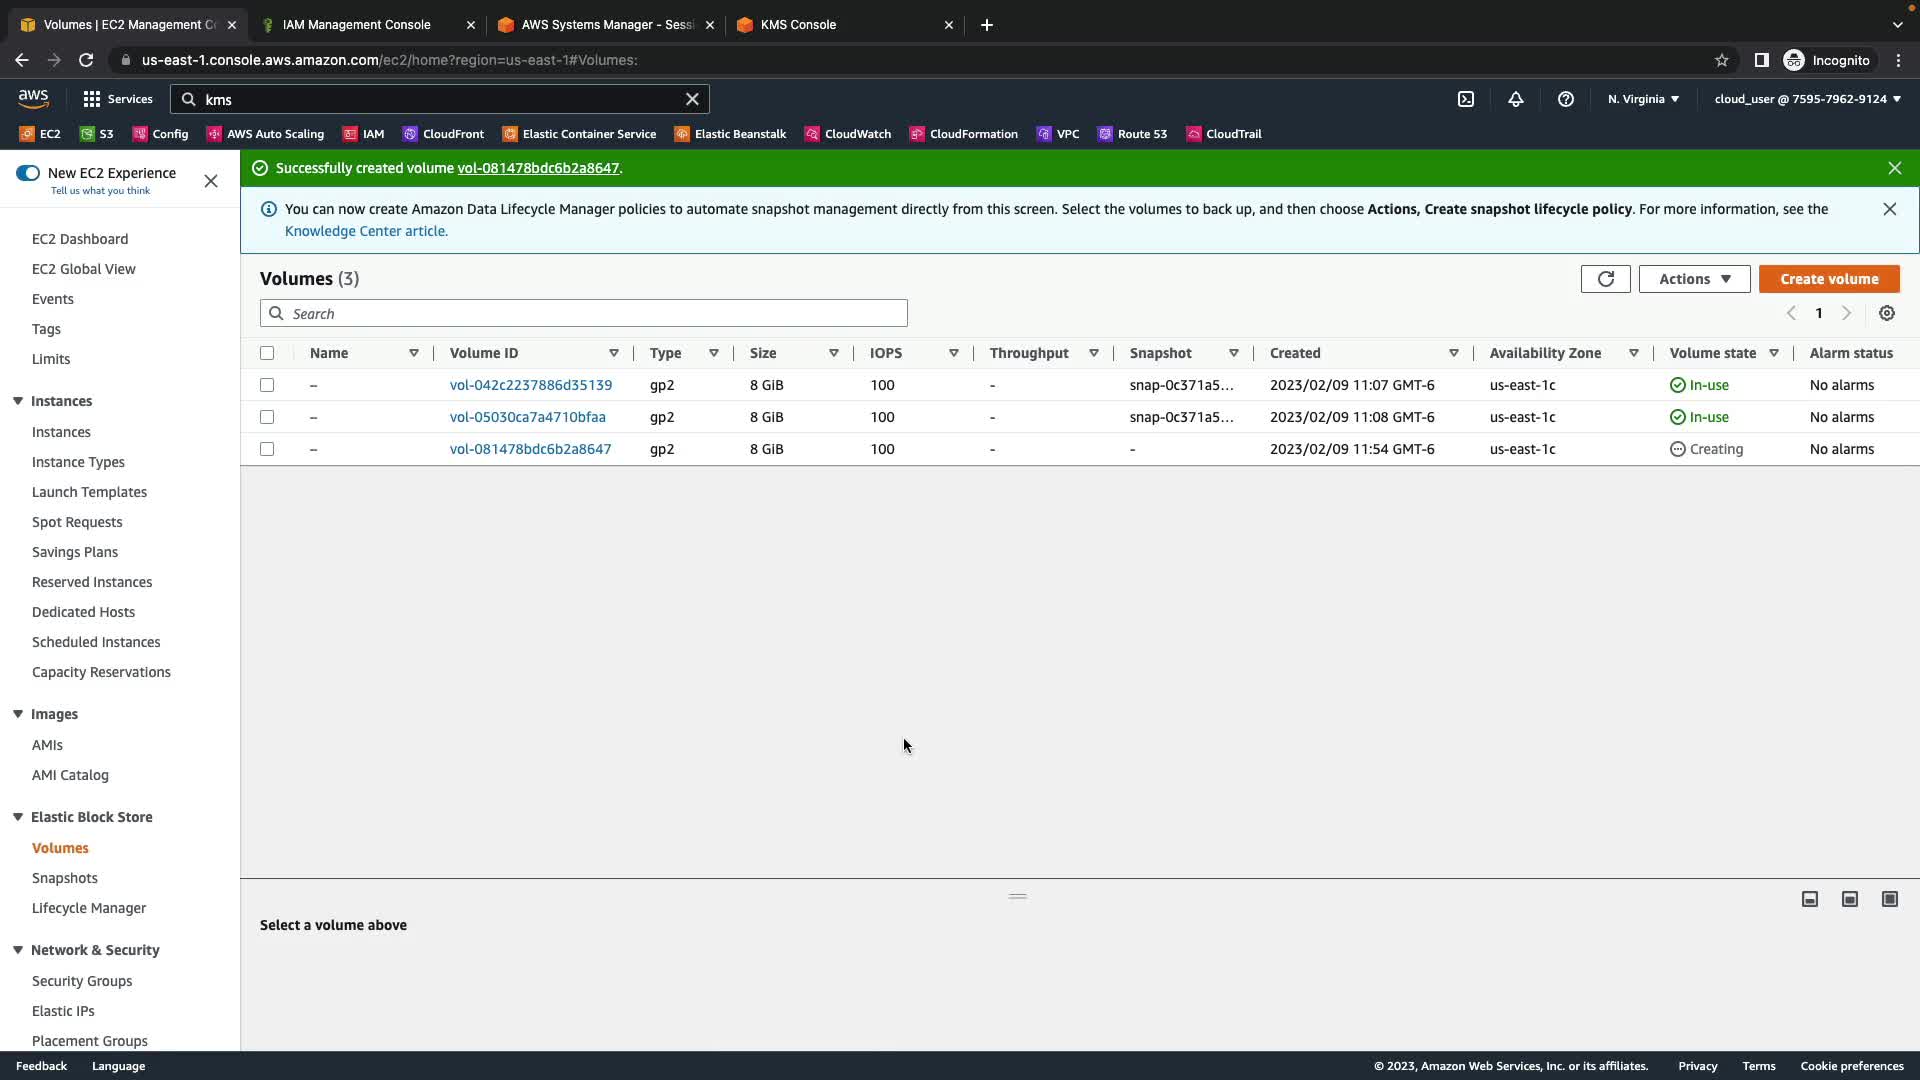
Task: Click the Create volume button
Action: click(1828, 279)
